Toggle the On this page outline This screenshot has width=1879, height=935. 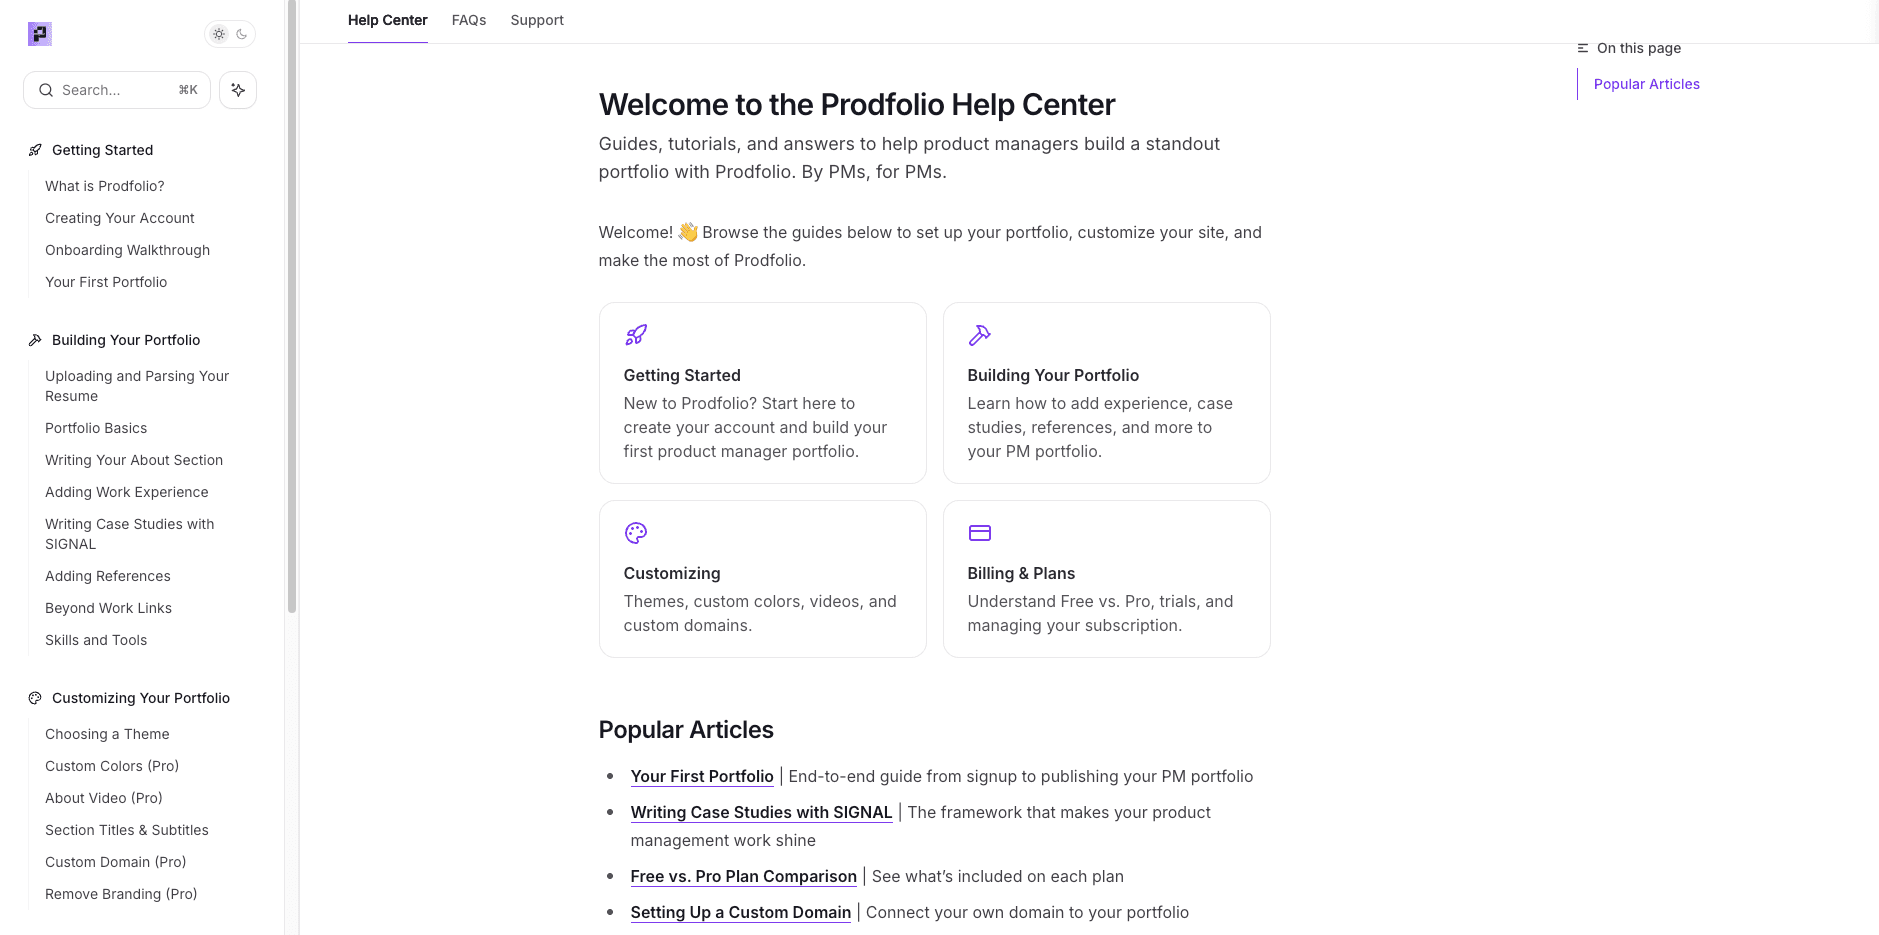(x=1629, y=48)
